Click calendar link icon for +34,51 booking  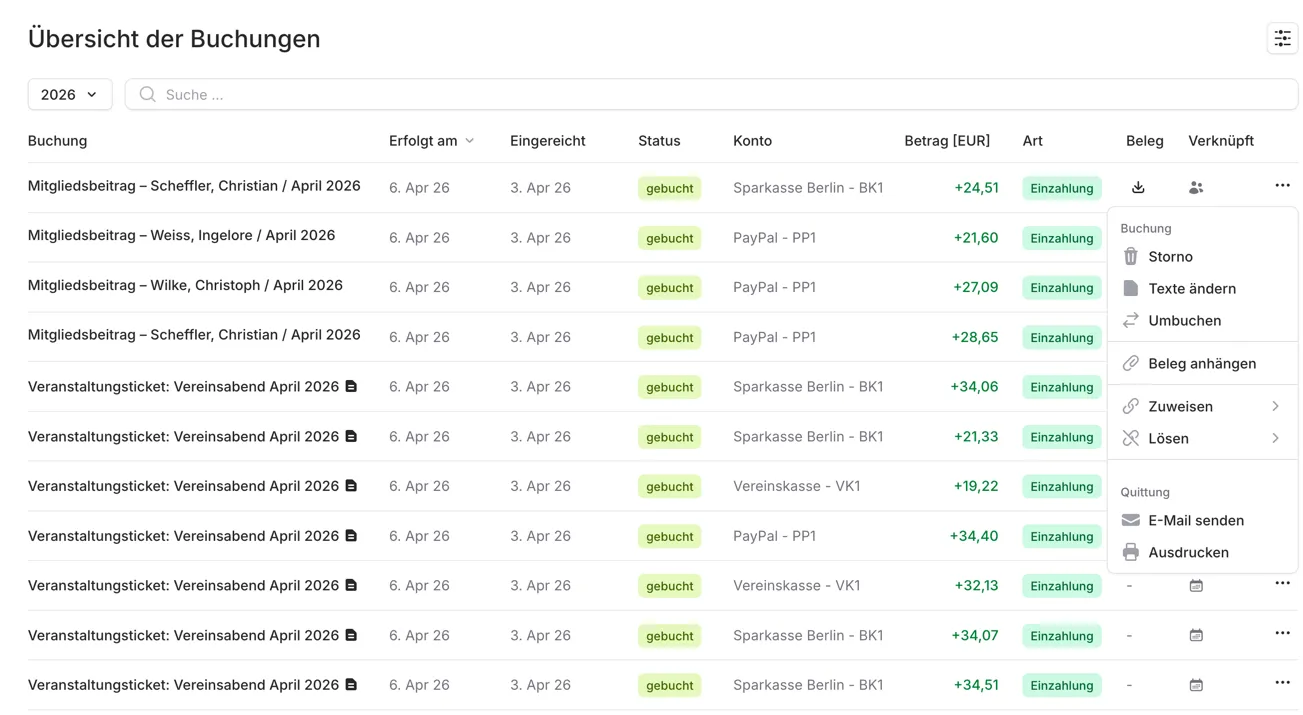coord(1196,686)
